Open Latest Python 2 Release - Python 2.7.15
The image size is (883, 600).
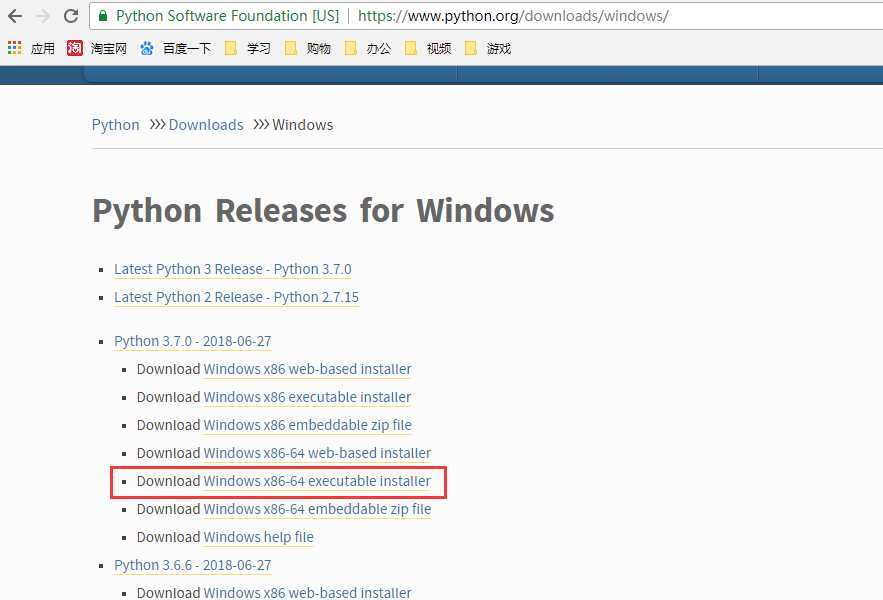coord(237,297)
